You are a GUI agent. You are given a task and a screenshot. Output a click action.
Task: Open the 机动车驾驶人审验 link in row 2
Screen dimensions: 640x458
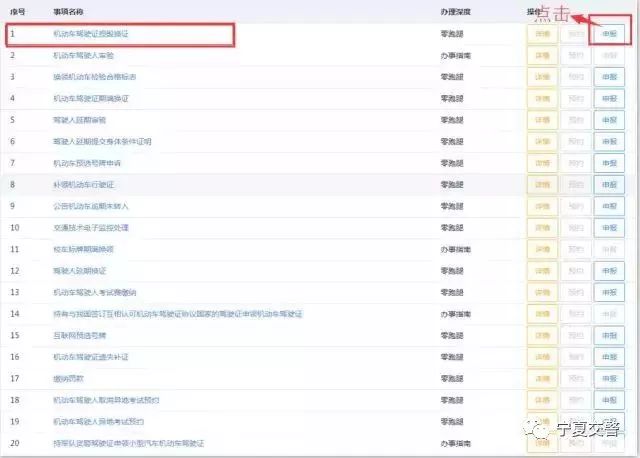click(83, 56)
